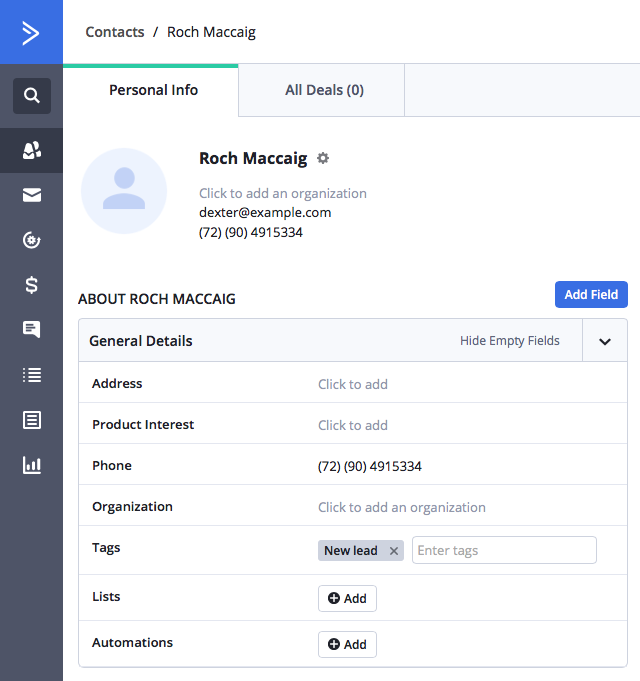Open Automations icon in sidebar
The height and width of the screenshot is (681, 640).
[x=31, y=240]
